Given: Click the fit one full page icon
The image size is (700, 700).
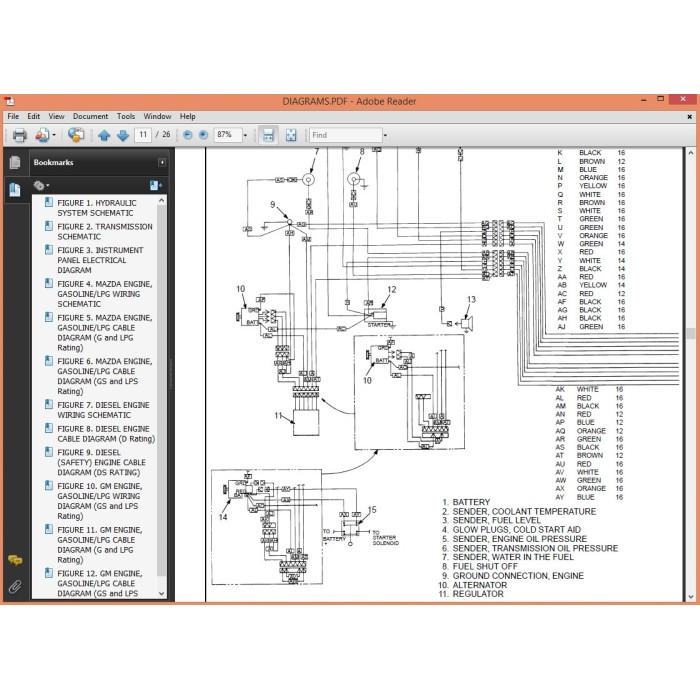Looking at the screenshot, I should coord(291,135).
